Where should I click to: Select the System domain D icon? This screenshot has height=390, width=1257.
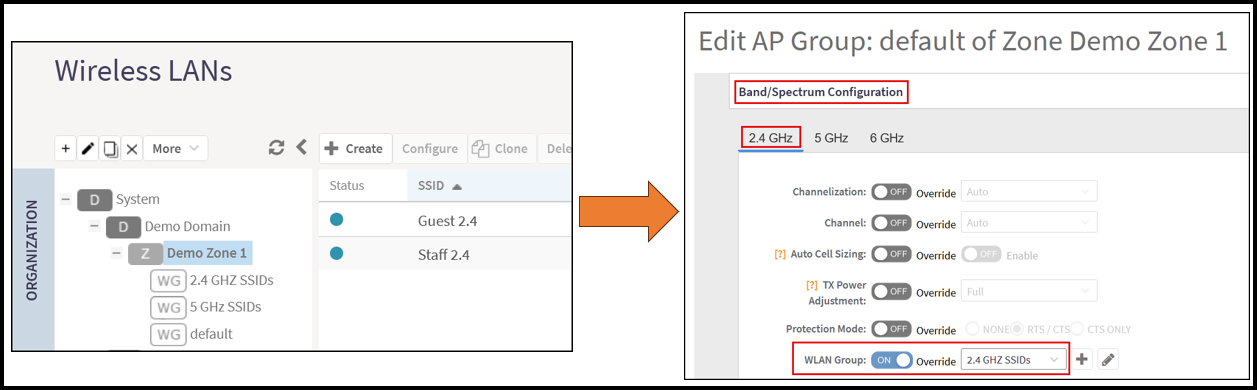[94, 200]
